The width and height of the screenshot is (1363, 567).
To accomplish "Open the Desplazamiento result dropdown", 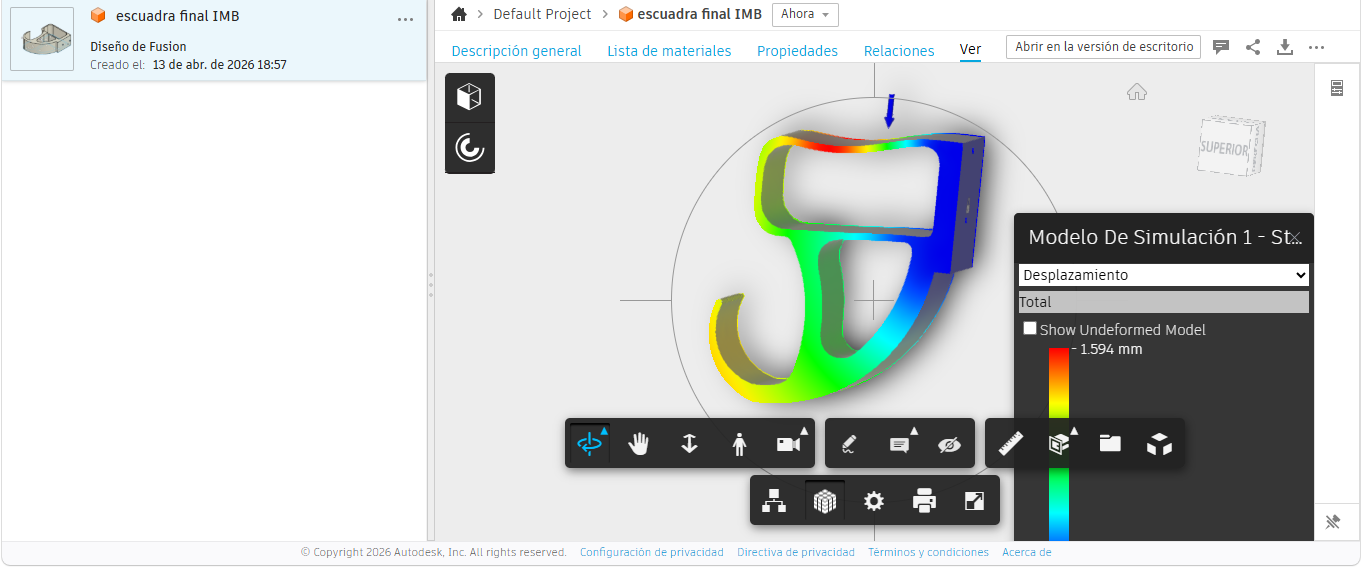I will pyautogui.click(x=1163, y=275).
